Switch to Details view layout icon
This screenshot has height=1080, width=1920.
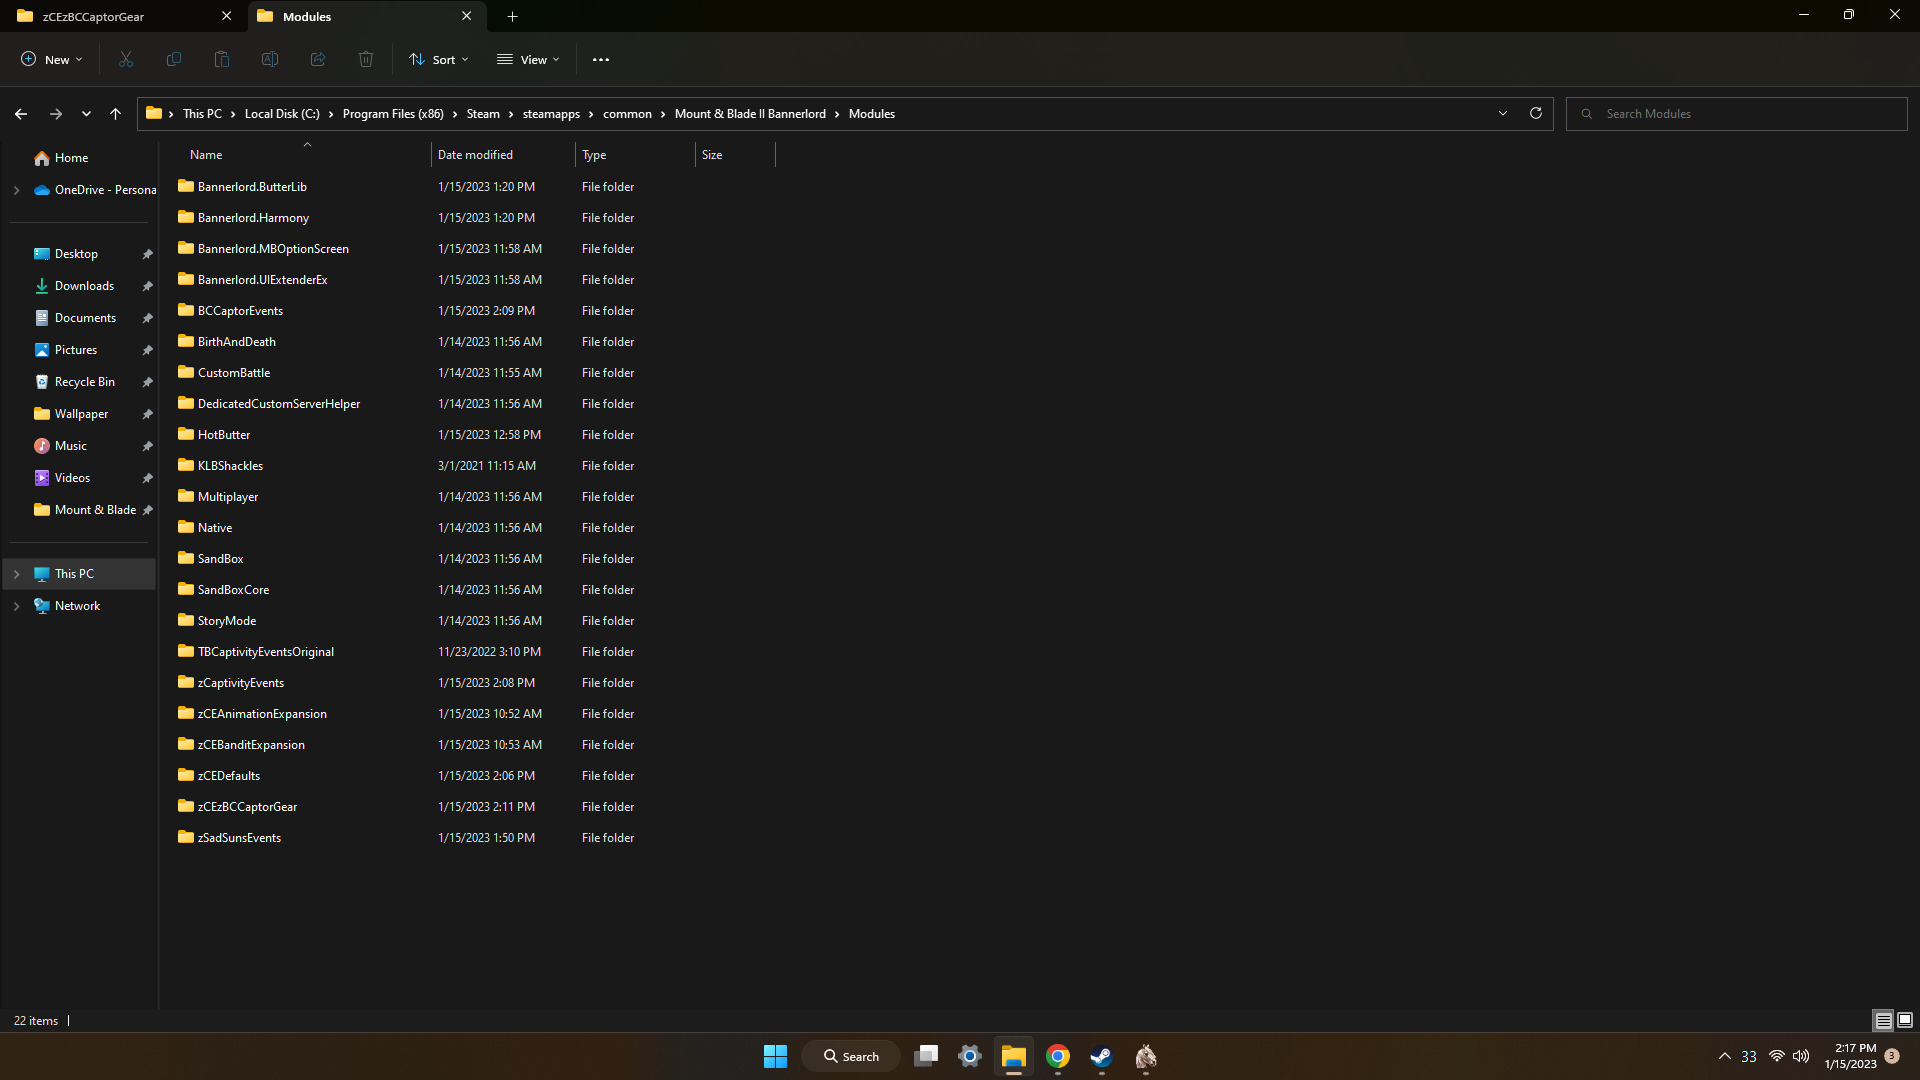pyautogui.click(x=1883, y=1020)
